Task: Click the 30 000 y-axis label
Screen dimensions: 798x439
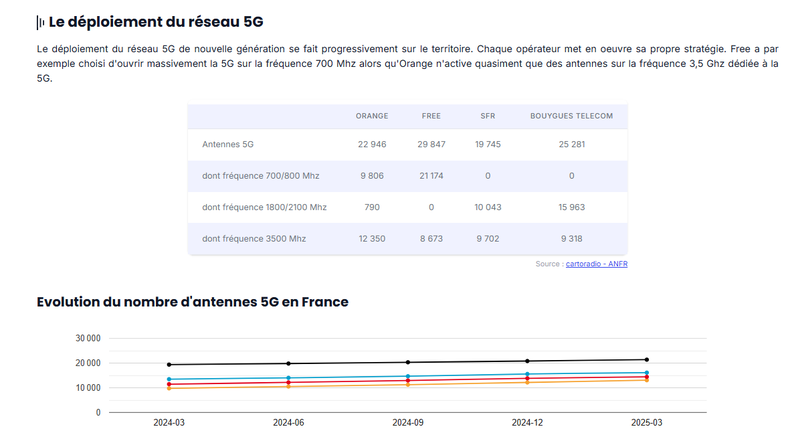Action: (x=88, y=338)
